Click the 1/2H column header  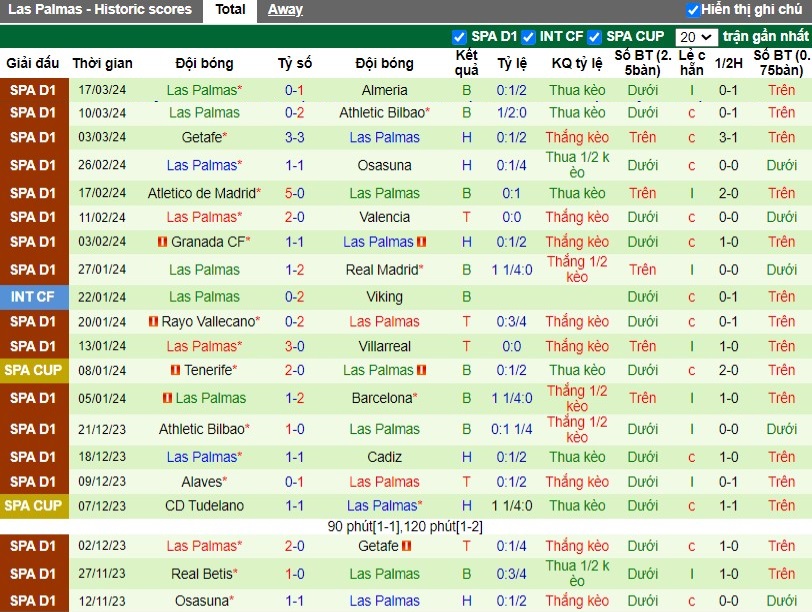[728, 63]
